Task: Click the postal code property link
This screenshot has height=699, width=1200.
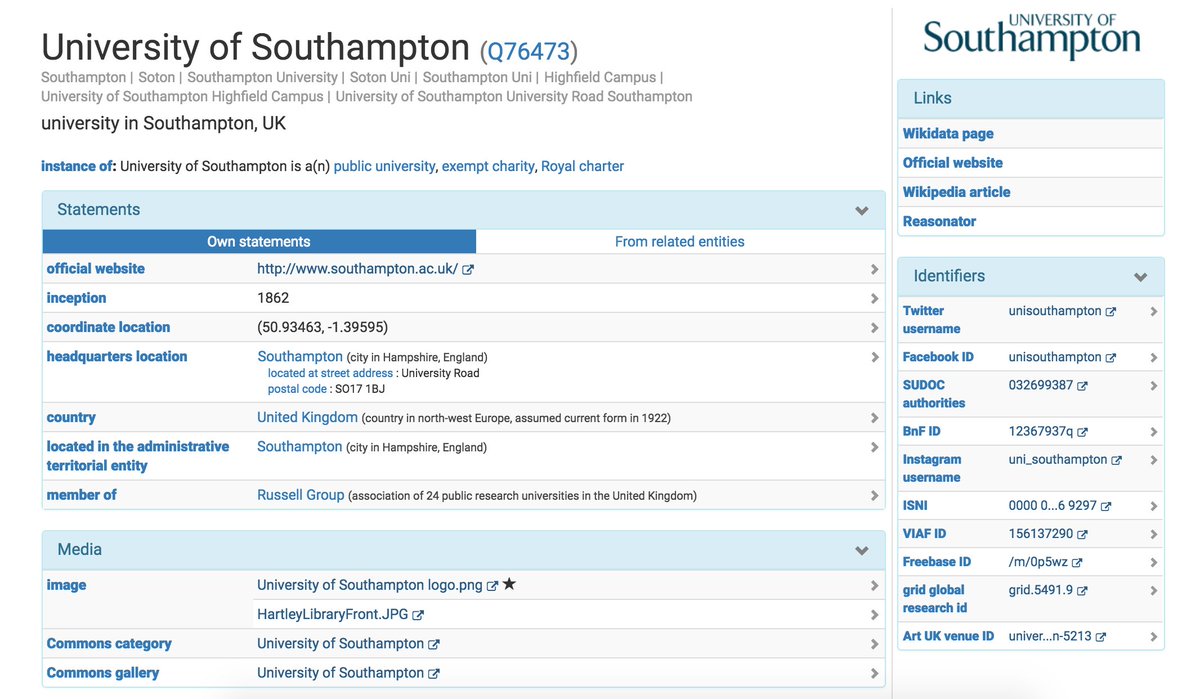Action: point(297,389)
